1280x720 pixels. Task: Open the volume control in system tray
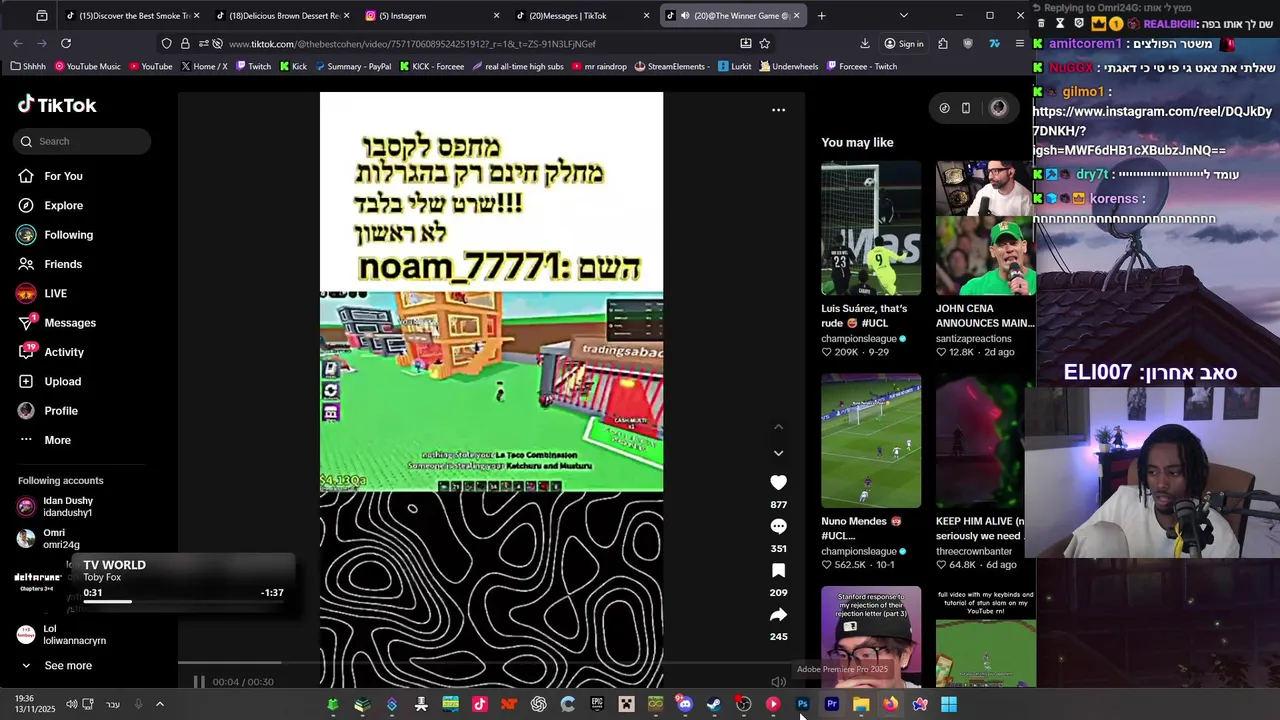tap(71, 704)
